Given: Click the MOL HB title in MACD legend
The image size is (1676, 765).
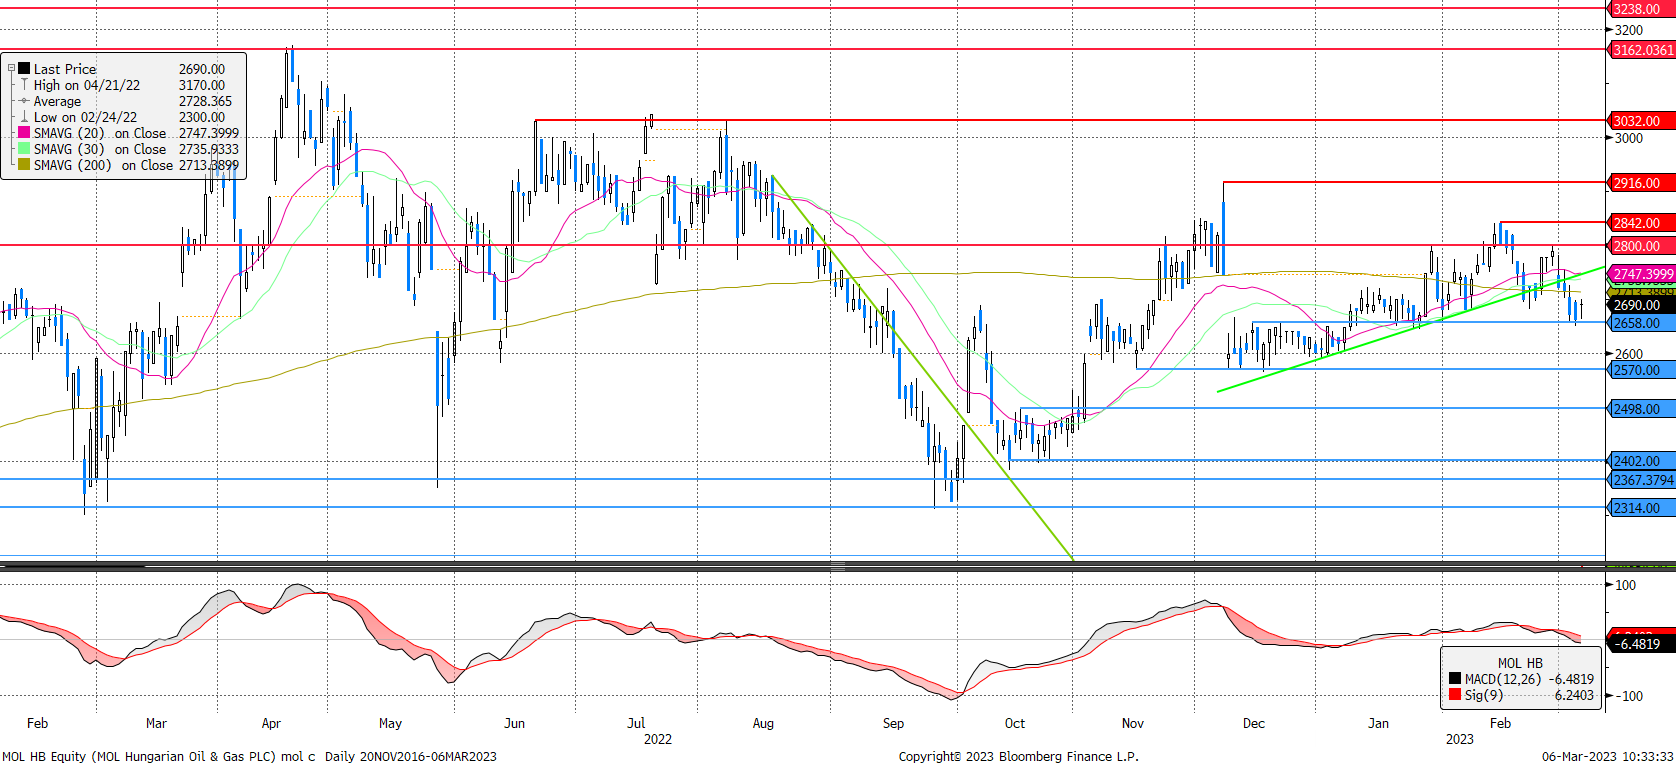Looking at the screenshot, I should pos(1520,663).
